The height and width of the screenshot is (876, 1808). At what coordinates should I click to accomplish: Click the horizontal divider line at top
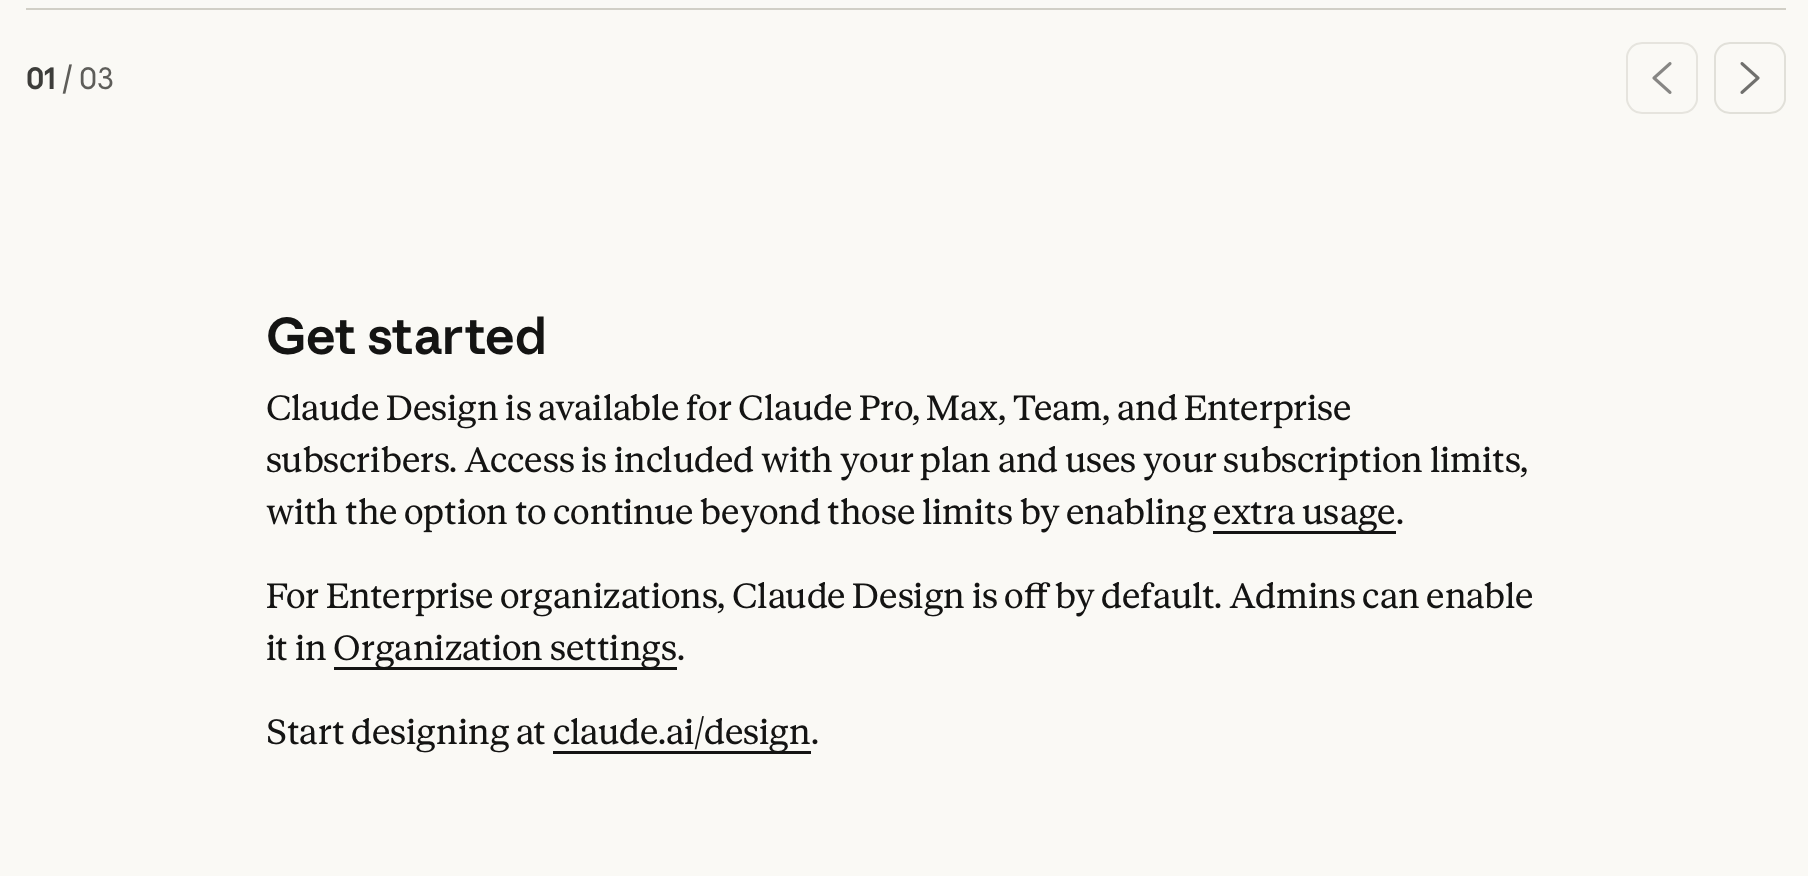(904, 9)
